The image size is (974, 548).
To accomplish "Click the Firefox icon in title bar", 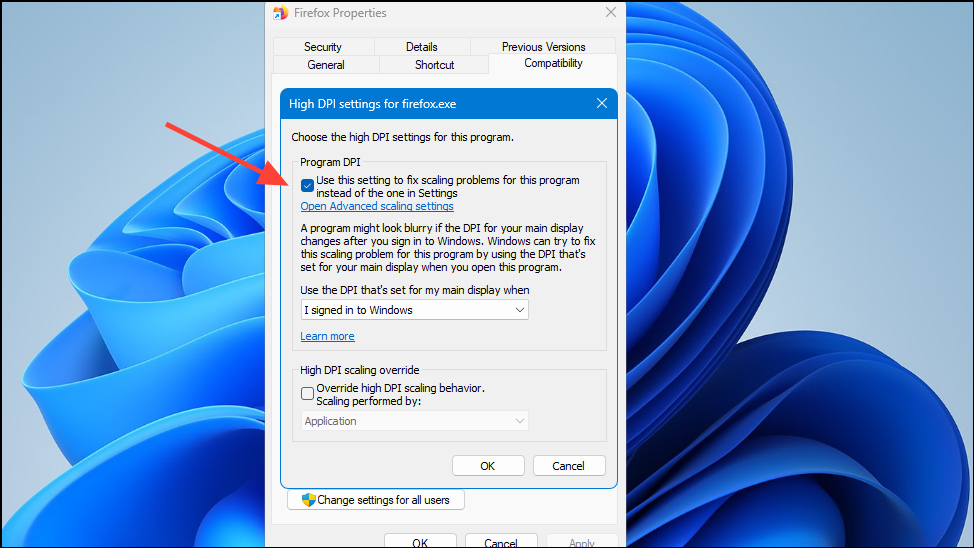I will pos(281,12).
